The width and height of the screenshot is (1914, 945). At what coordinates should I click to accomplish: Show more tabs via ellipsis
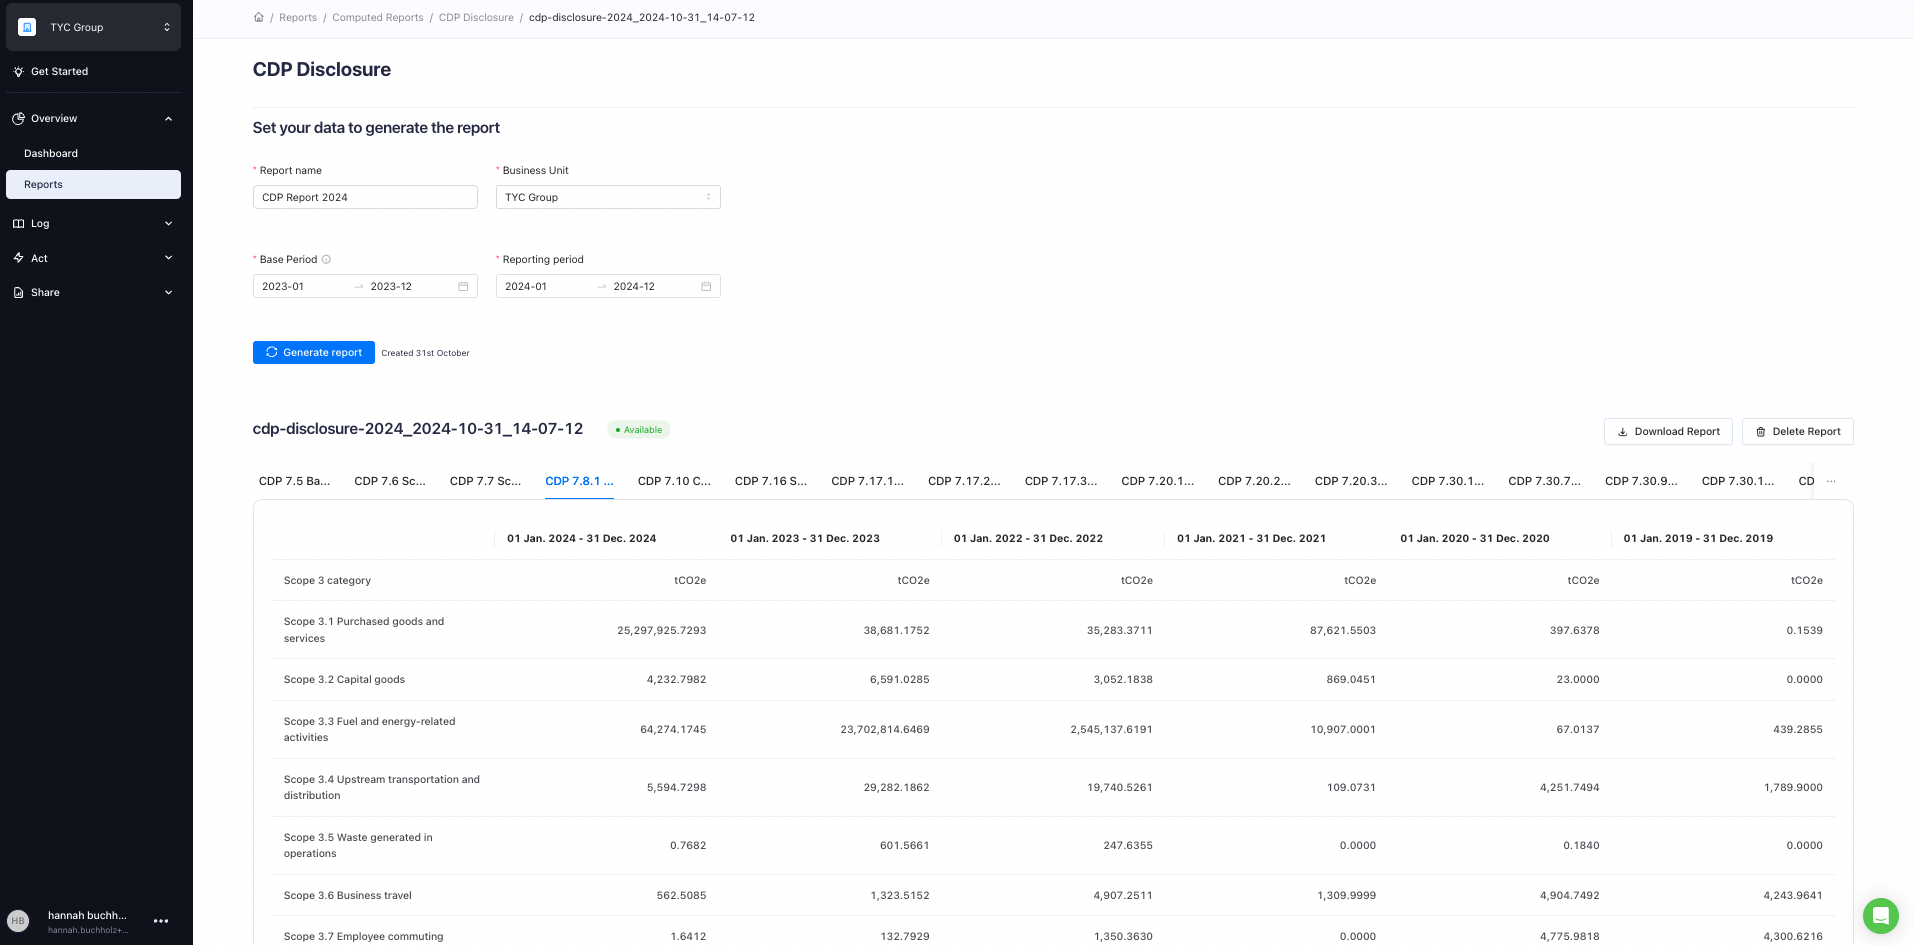coord(1831,481)
